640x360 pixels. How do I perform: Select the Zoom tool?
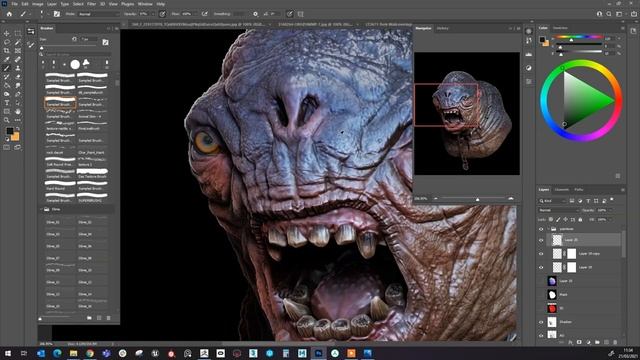tap(7, 120)
